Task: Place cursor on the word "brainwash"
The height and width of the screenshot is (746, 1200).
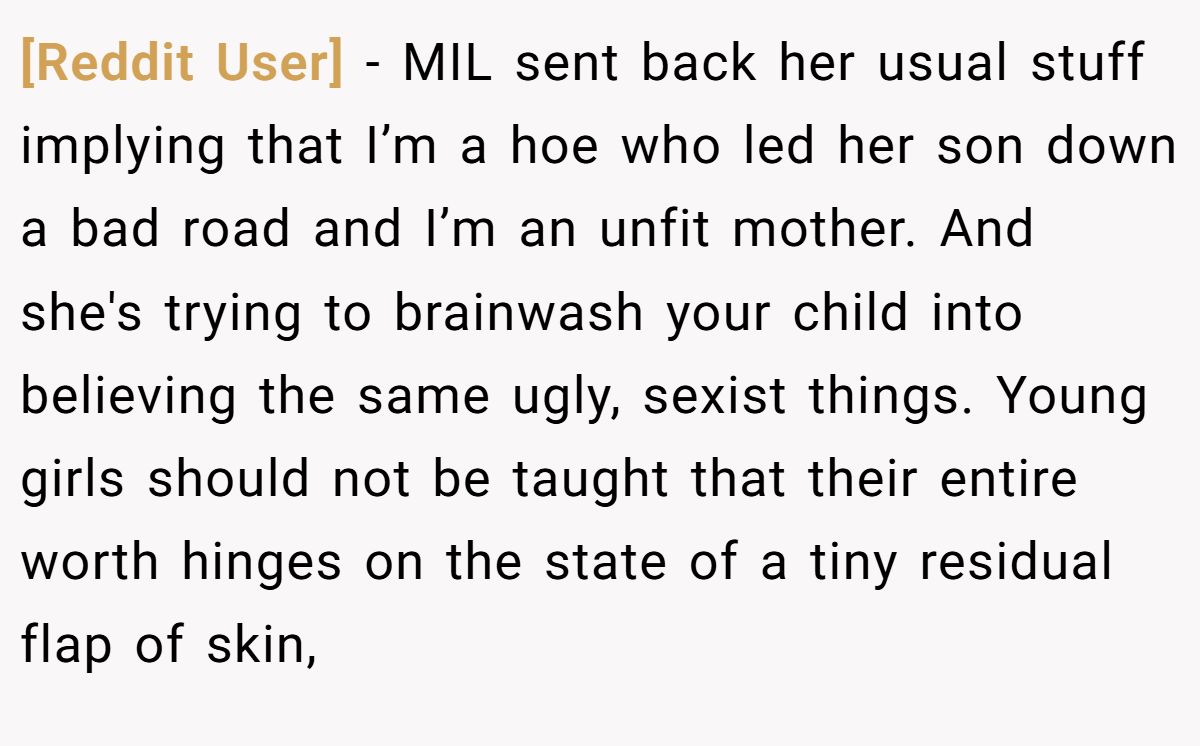Action: point(518,313)
